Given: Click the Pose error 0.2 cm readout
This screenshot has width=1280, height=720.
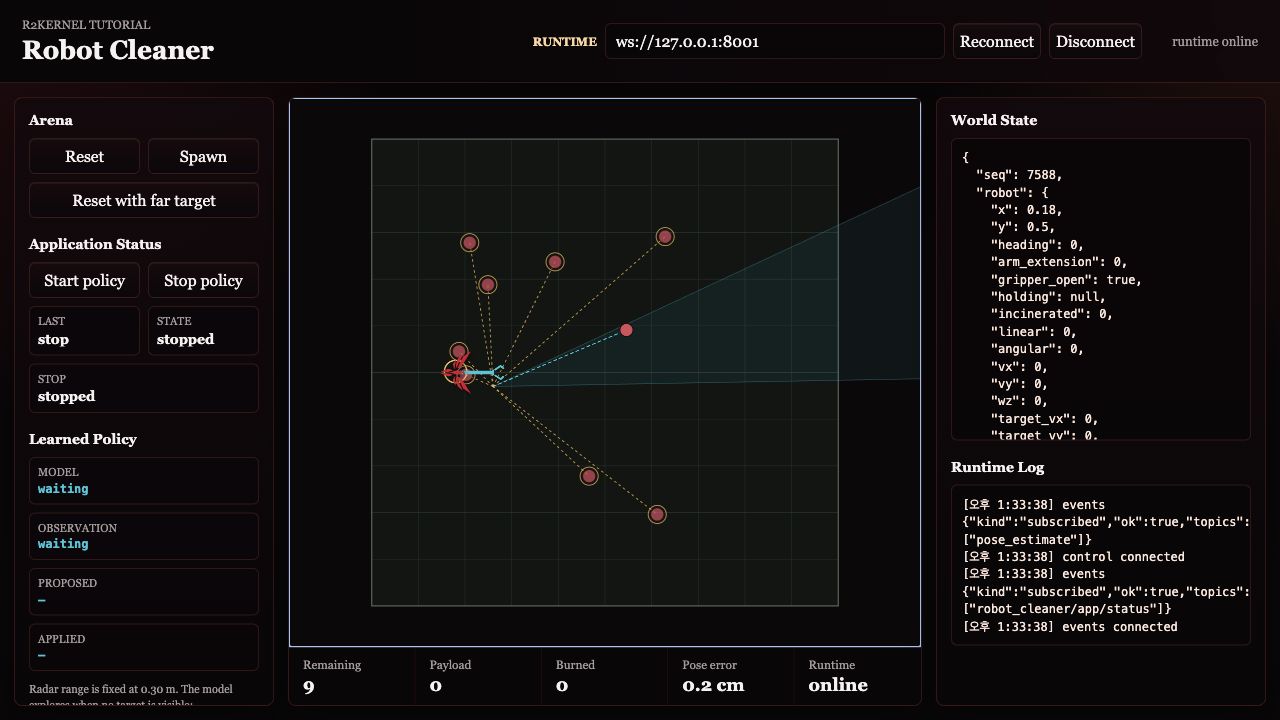Looking at the screenshot, I should [x=731, y=676].
